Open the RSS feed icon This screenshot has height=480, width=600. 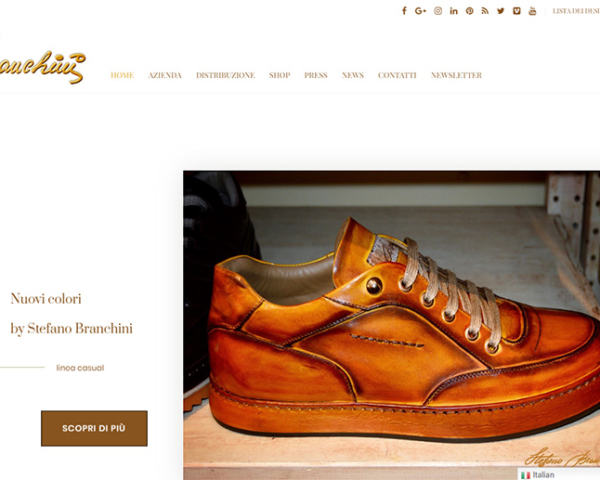pos(485,11)
